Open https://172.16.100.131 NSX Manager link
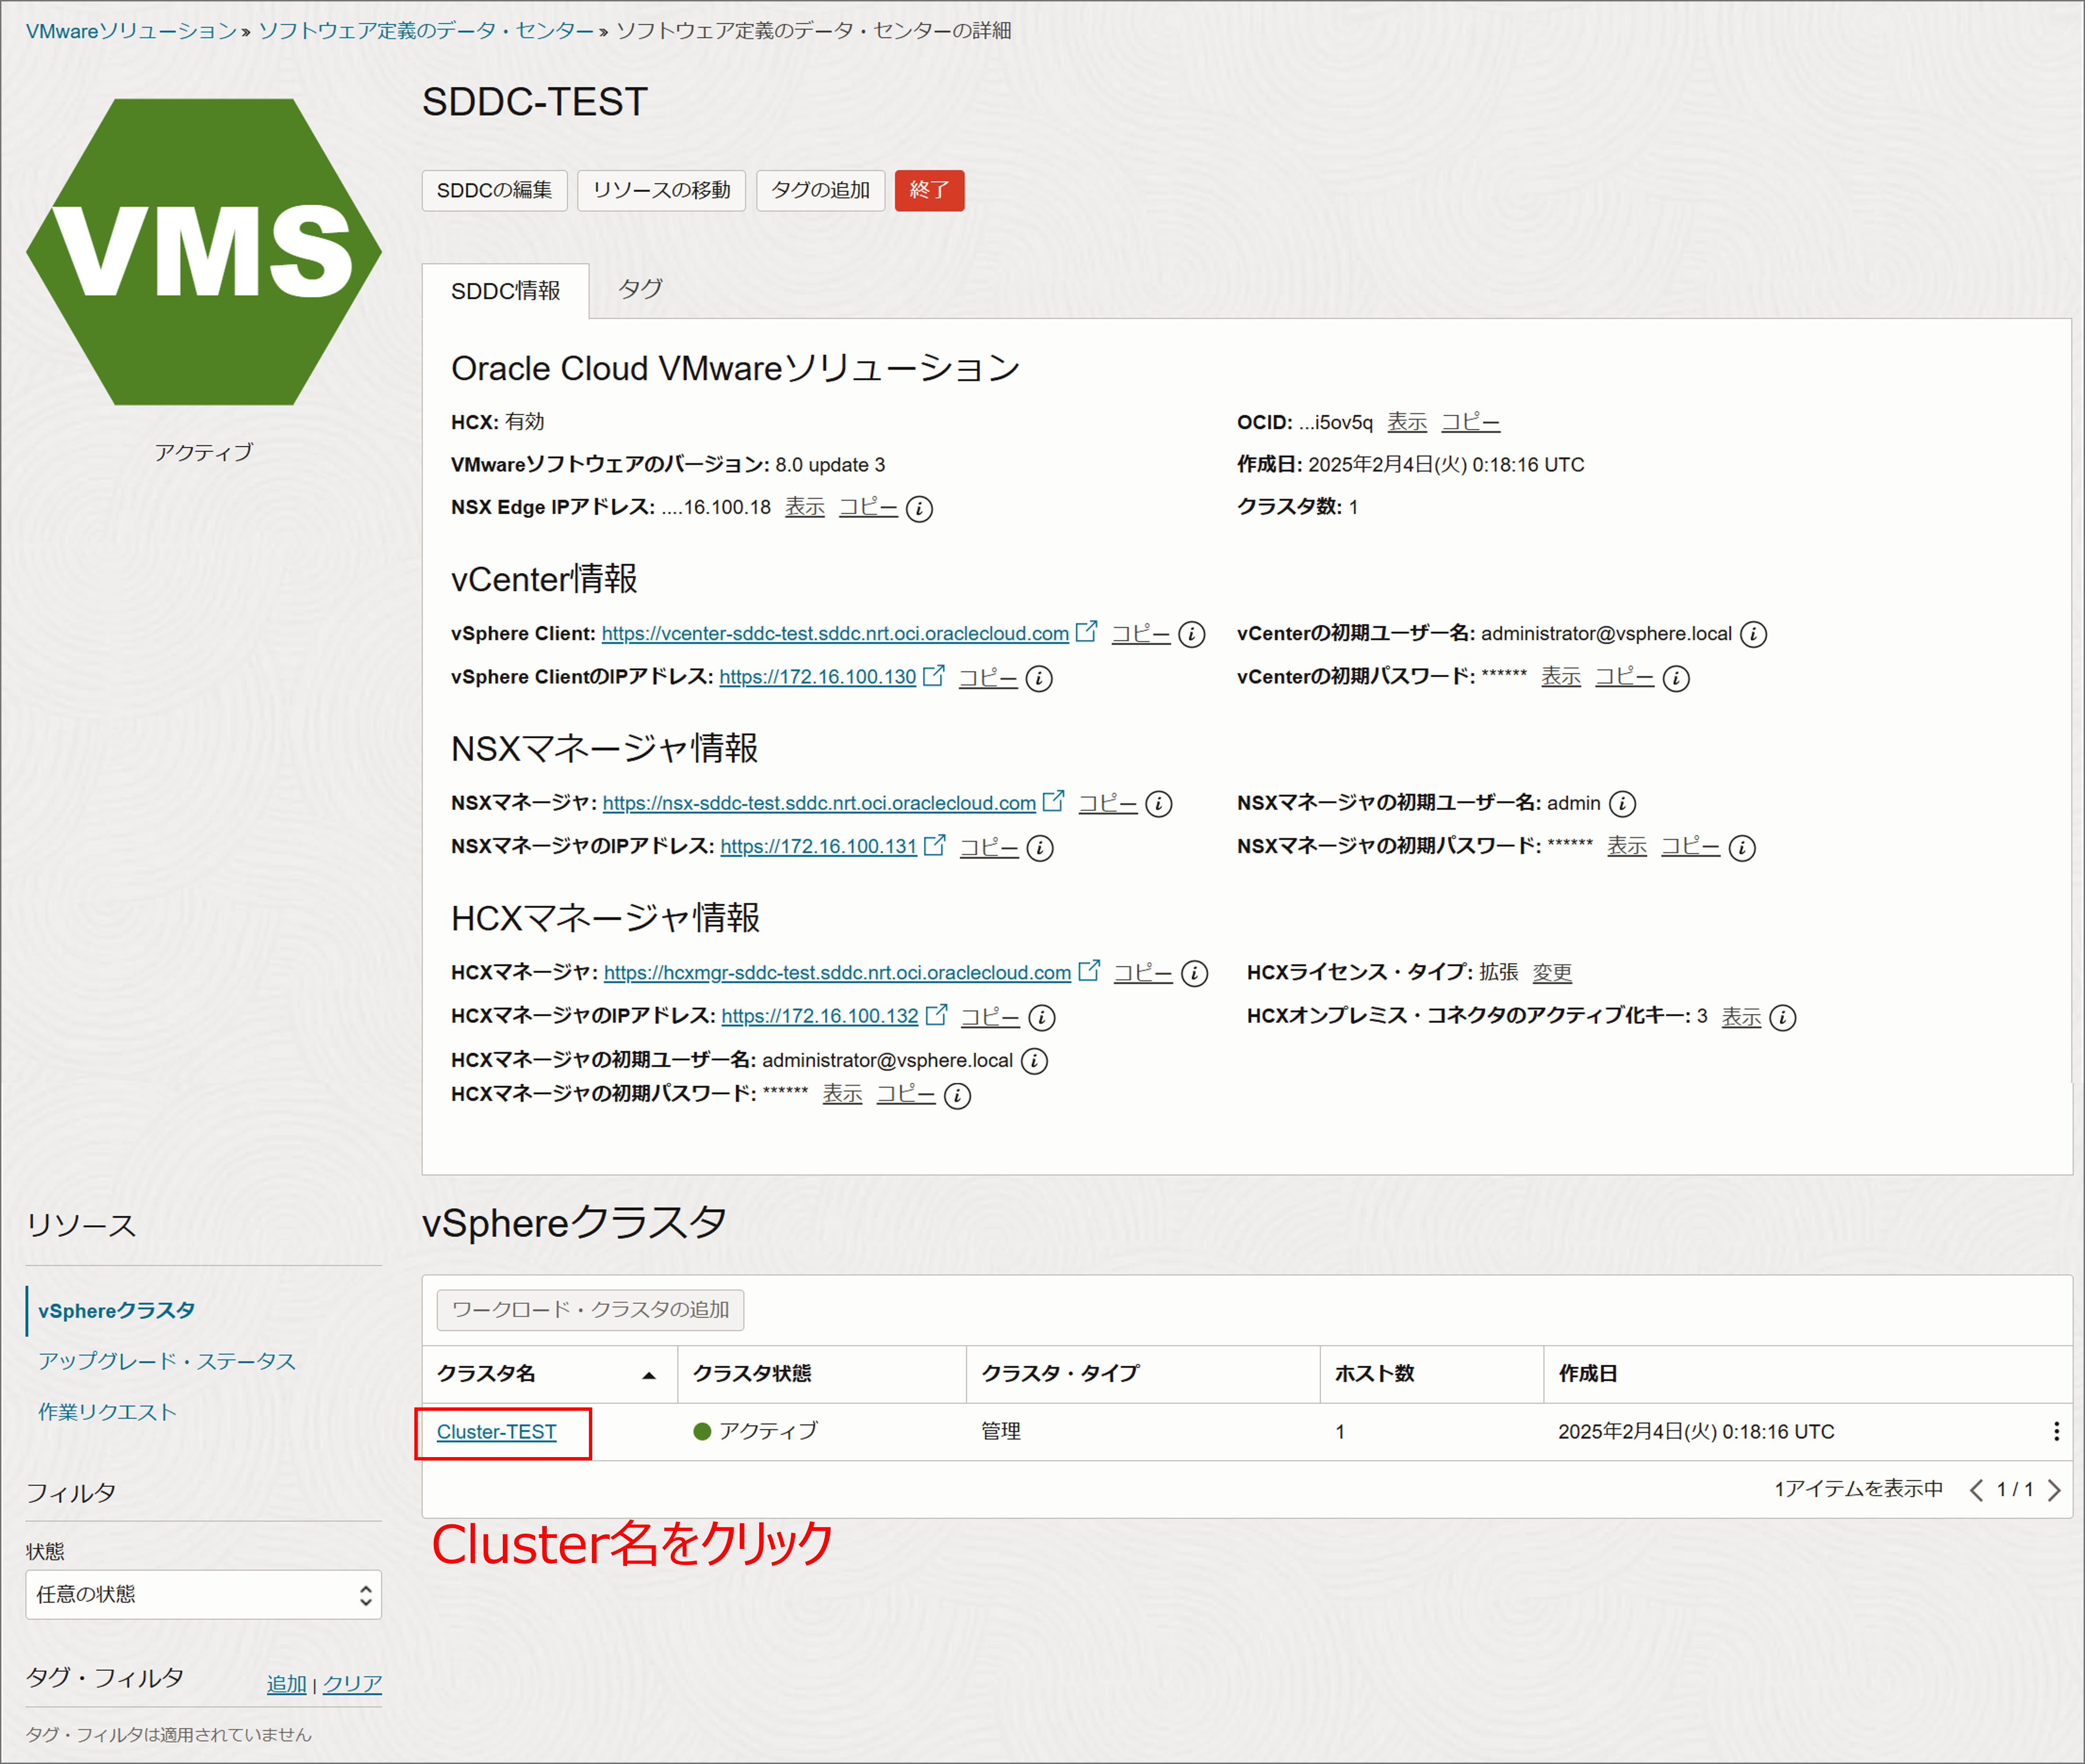This screenshot has width=2085, height=1764. 818,847
